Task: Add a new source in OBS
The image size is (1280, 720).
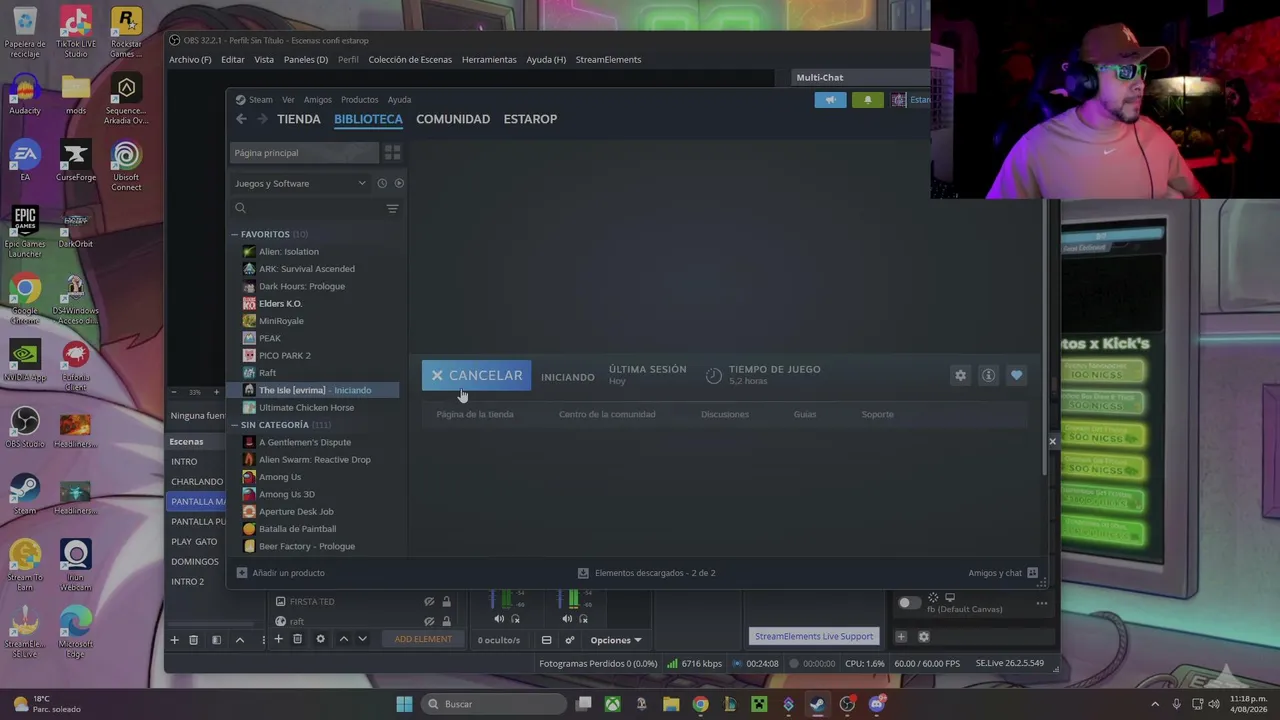Action: (278, 639)
